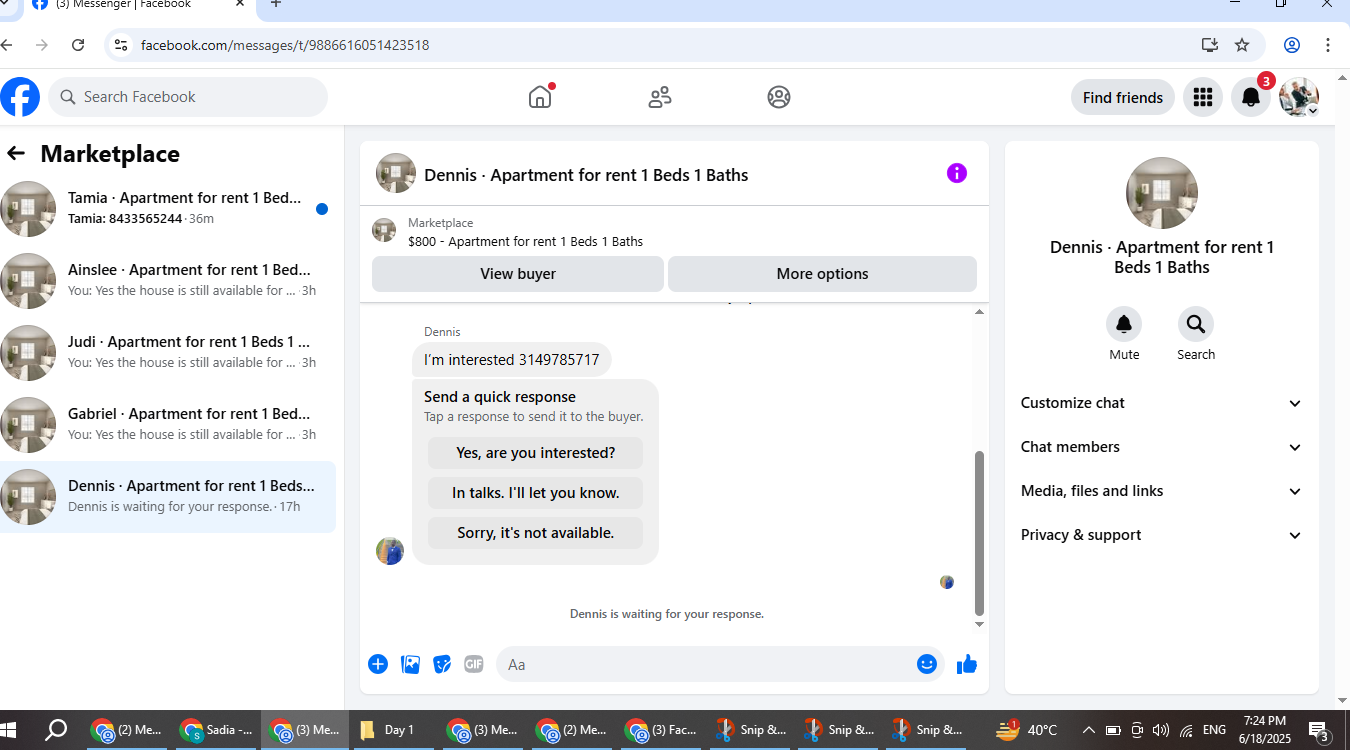This screenshot has height=750, width=1350.
Task: Send a thumbs-up like
Action: pyautogui.click(x=967, y=664)
